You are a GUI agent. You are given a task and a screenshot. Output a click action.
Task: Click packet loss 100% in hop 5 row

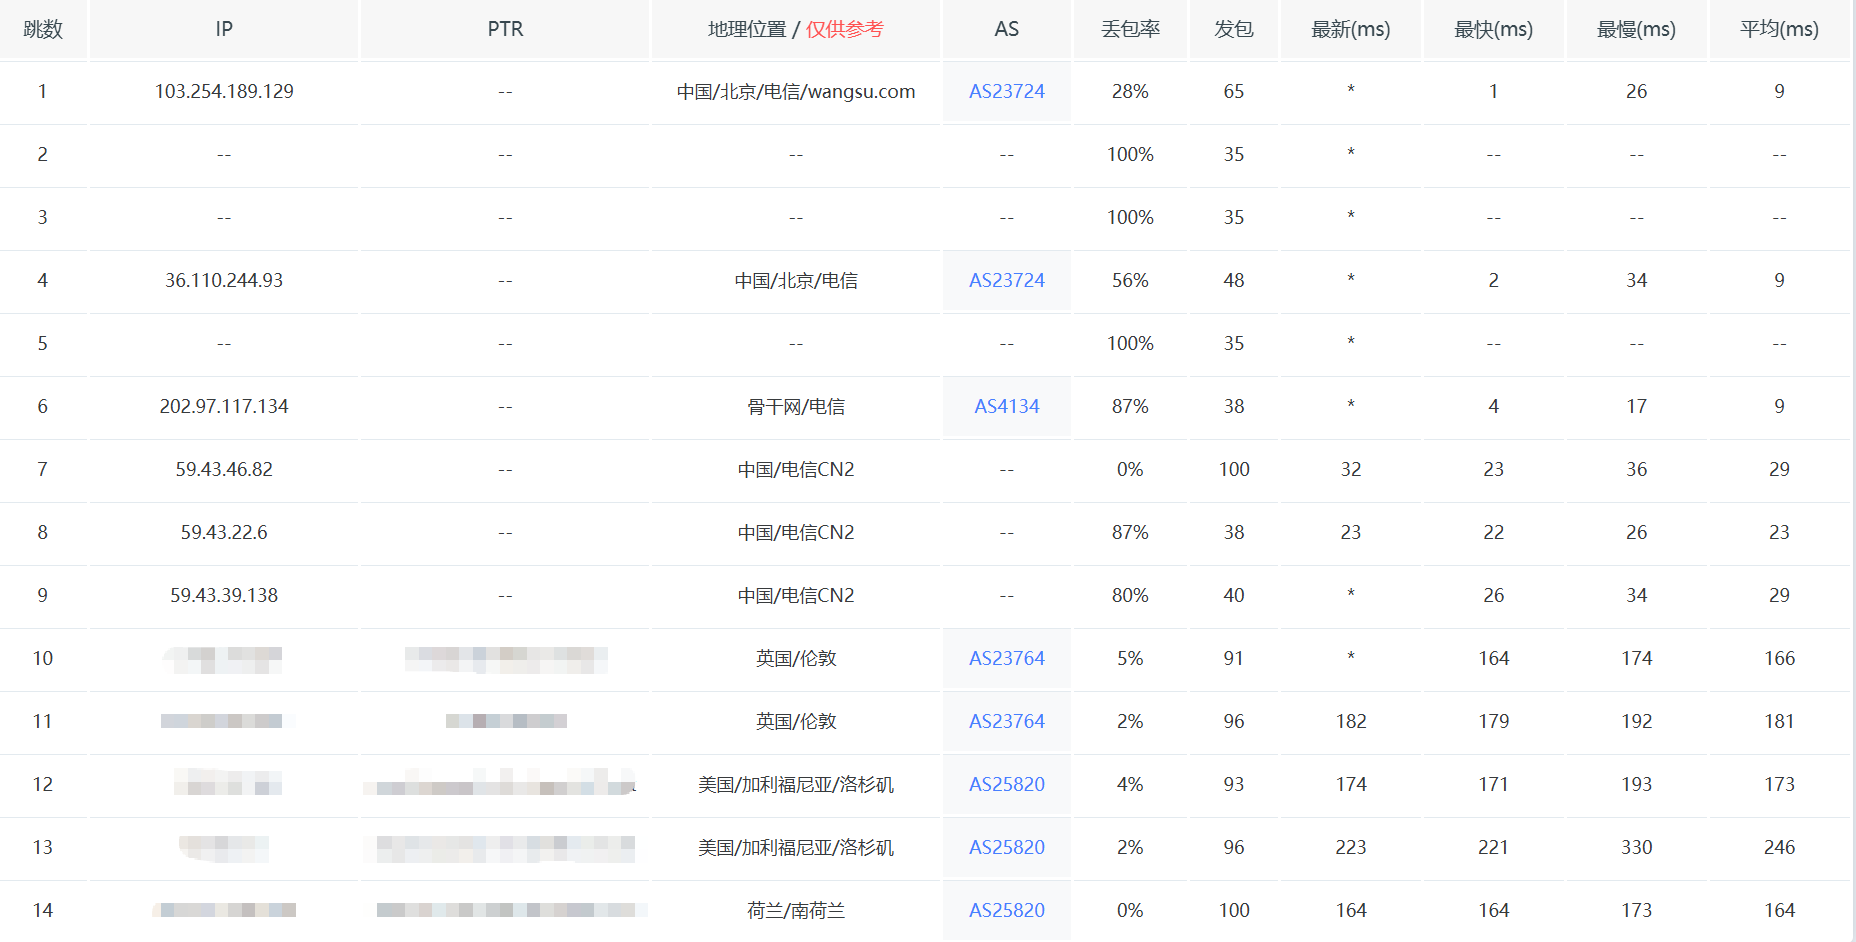pyautogui.click(x=1130, y=343)
